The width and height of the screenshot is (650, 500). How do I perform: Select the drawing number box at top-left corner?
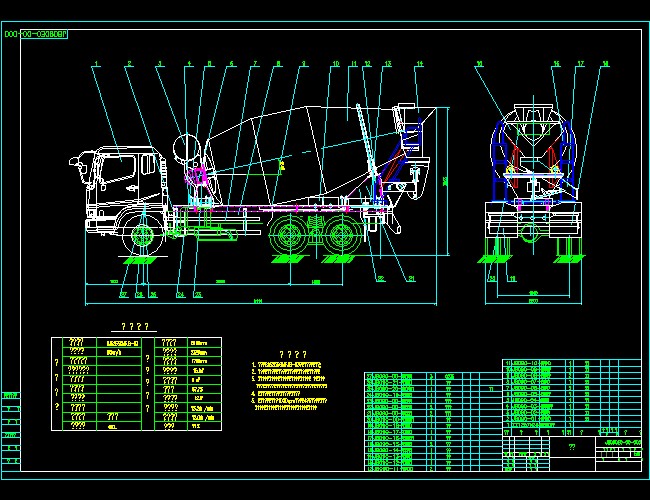(35, 34)
